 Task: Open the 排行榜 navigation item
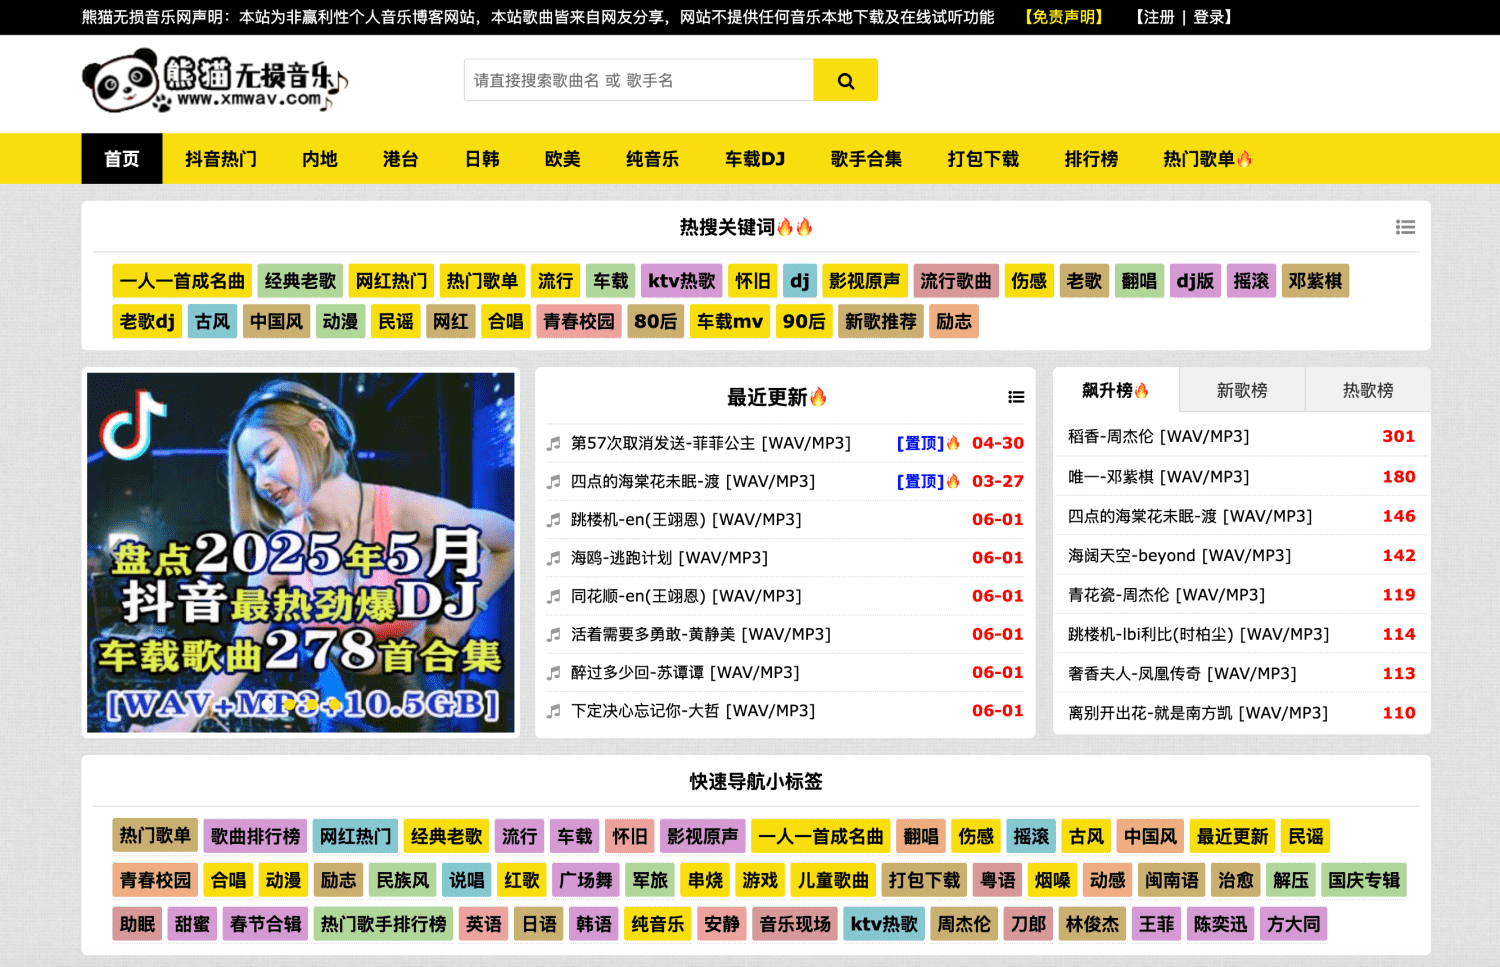1091,159
